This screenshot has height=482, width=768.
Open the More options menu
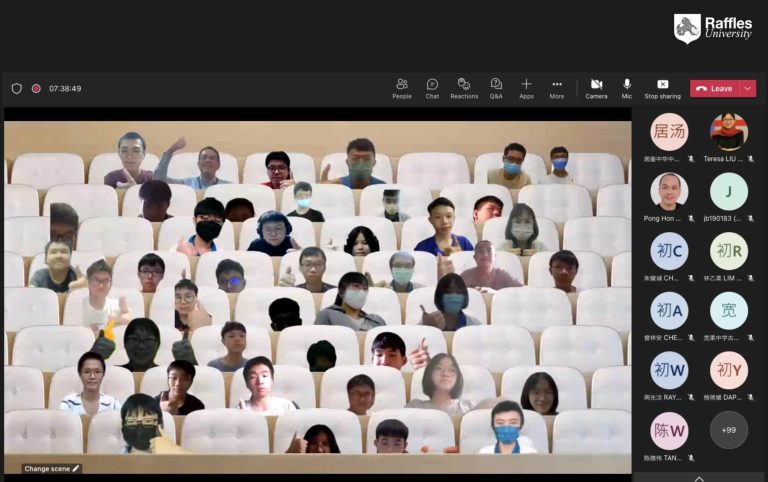coord(557,88)
